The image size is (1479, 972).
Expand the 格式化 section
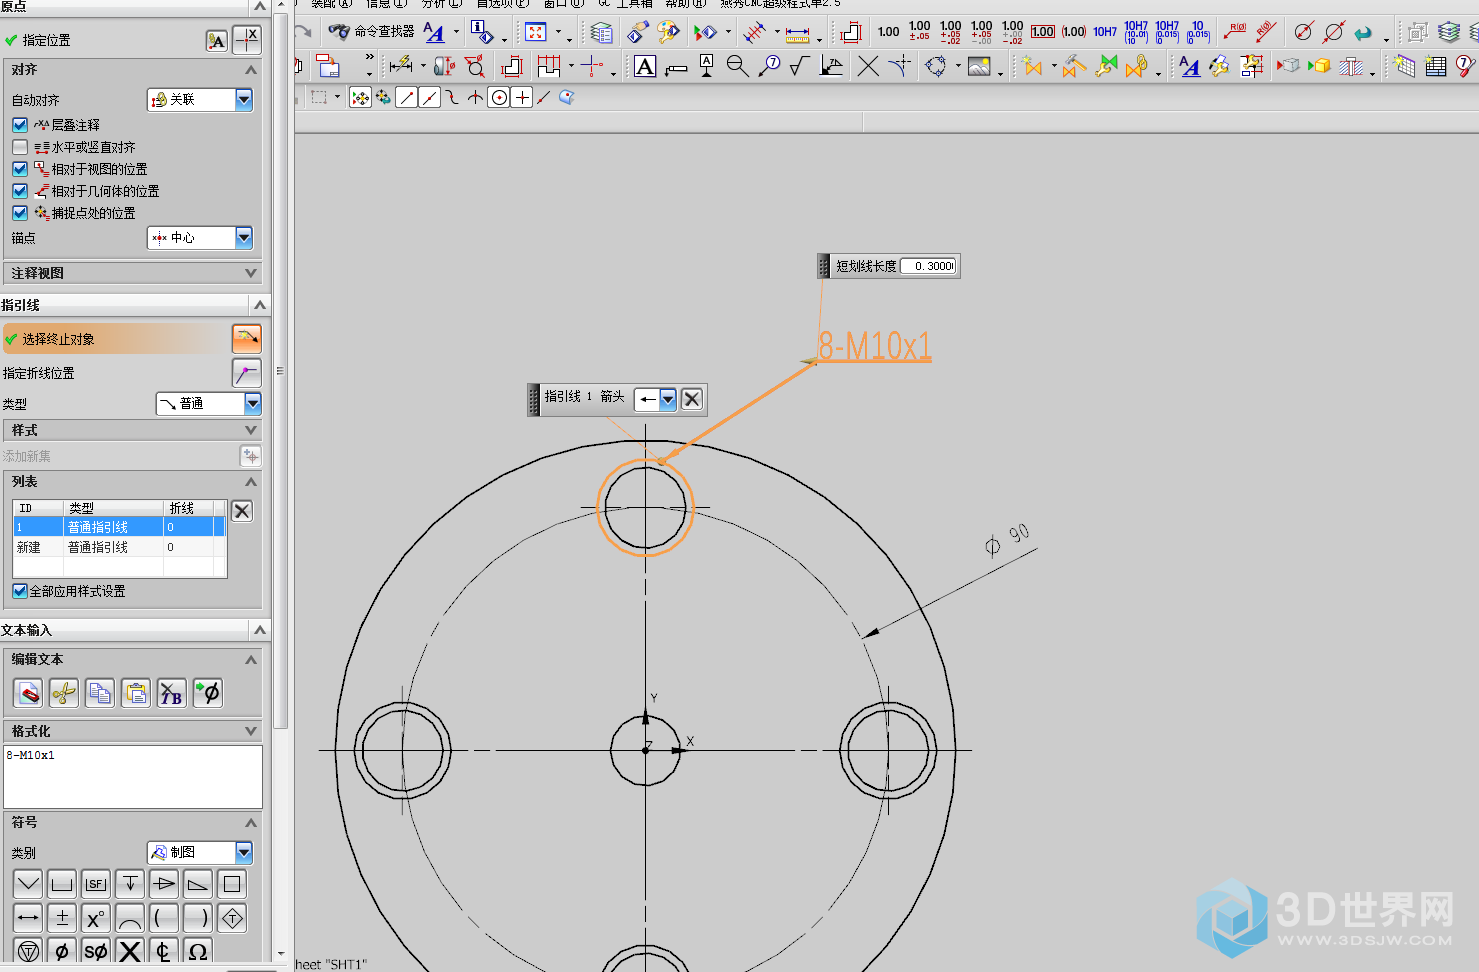[133, 731]
